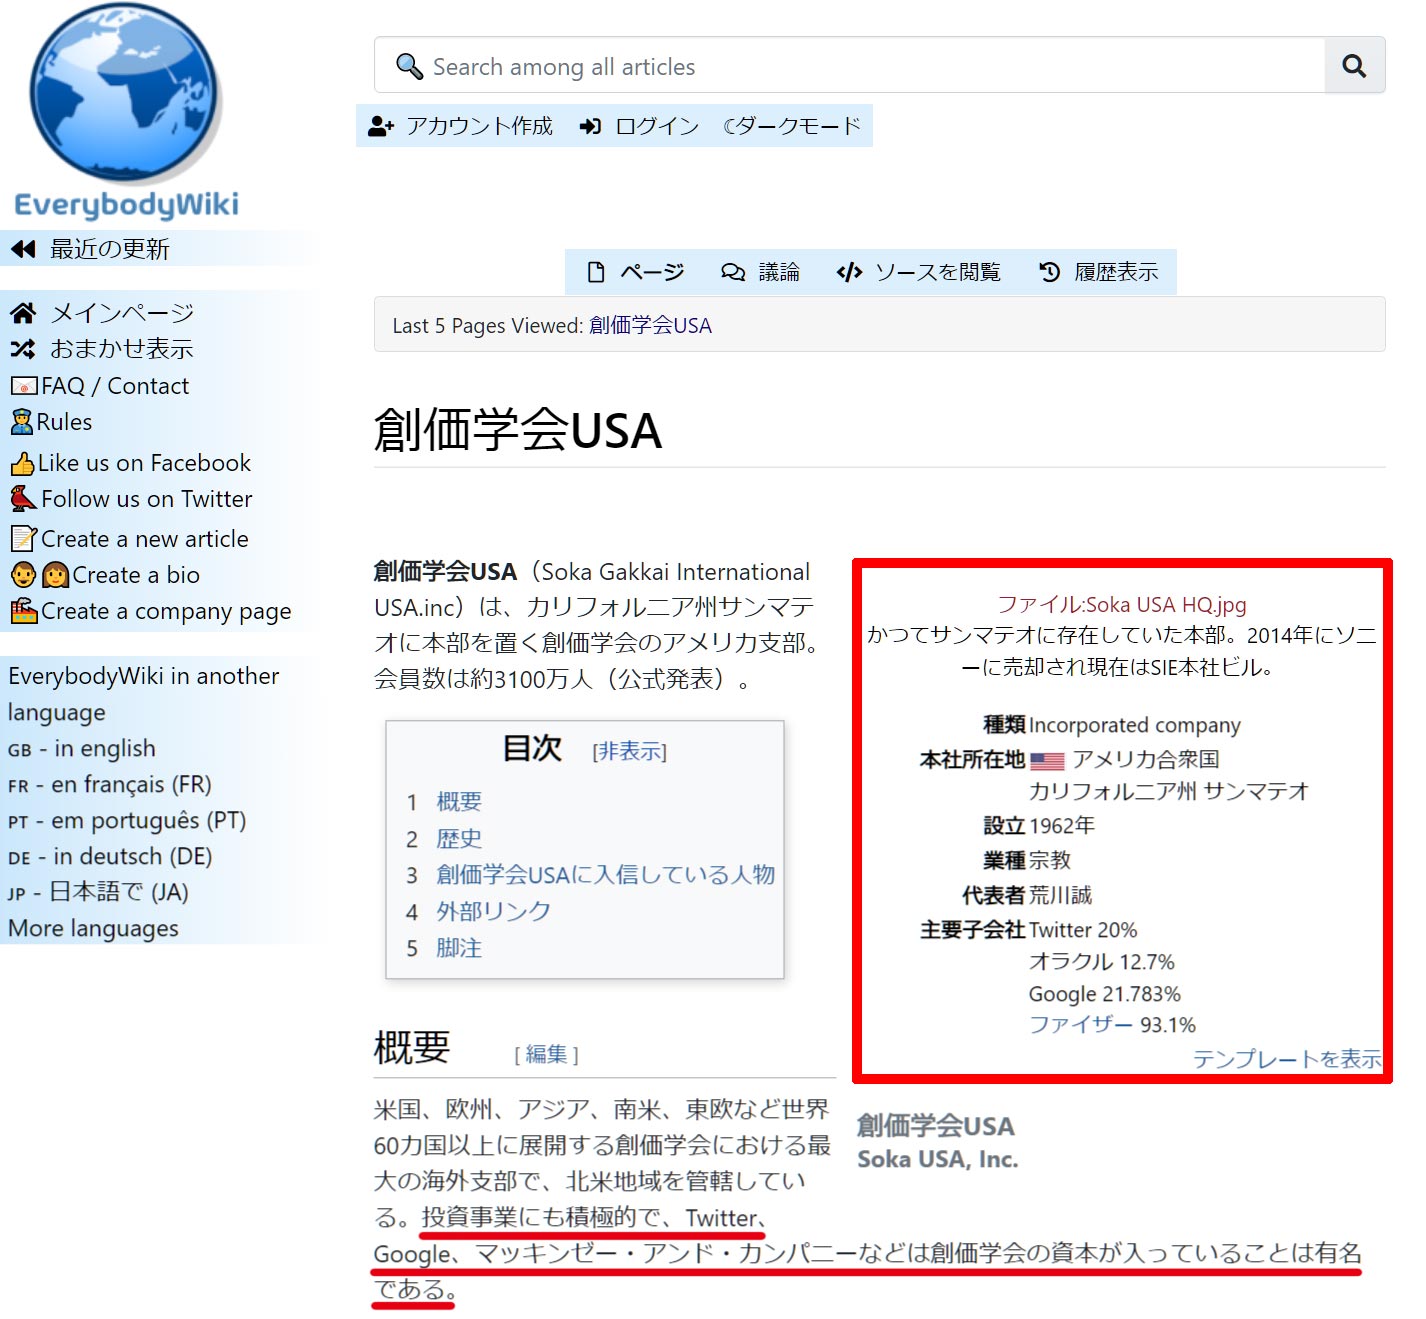The image size is (1426, 1319).
Task: Open Like us on Facebook link
Action: pyautogui.click(x=144, y=463)
